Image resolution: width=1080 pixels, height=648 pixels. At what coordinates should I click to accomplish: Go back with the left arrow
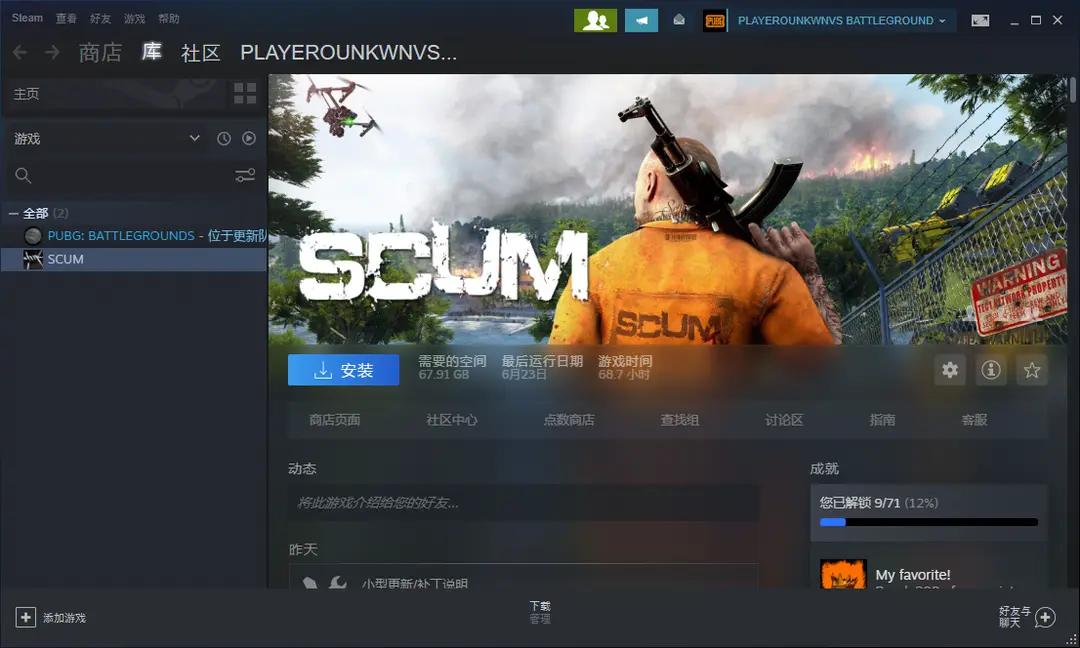(20, 52)
